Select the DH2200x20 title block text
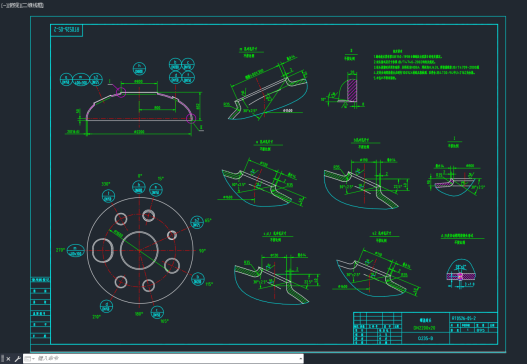The height and width of the screenshot is (364, 527). coord(424,328)
